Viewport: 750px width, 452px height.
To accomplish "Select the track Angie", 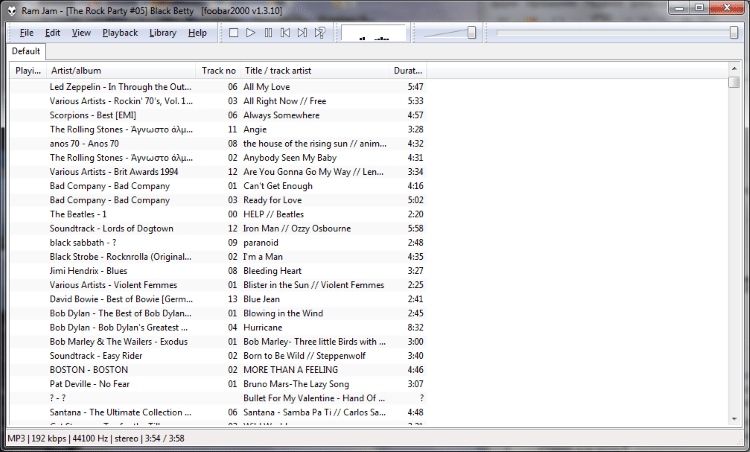I will tap(255, 130).
